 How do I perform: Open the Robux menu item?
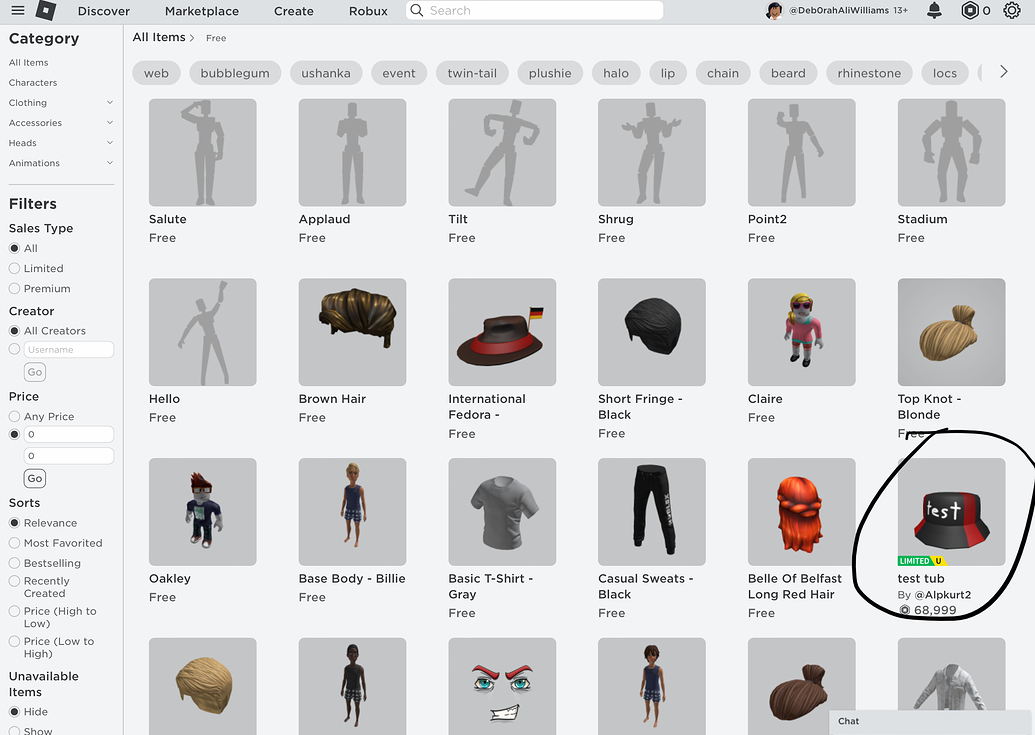(x=368, y=11)
